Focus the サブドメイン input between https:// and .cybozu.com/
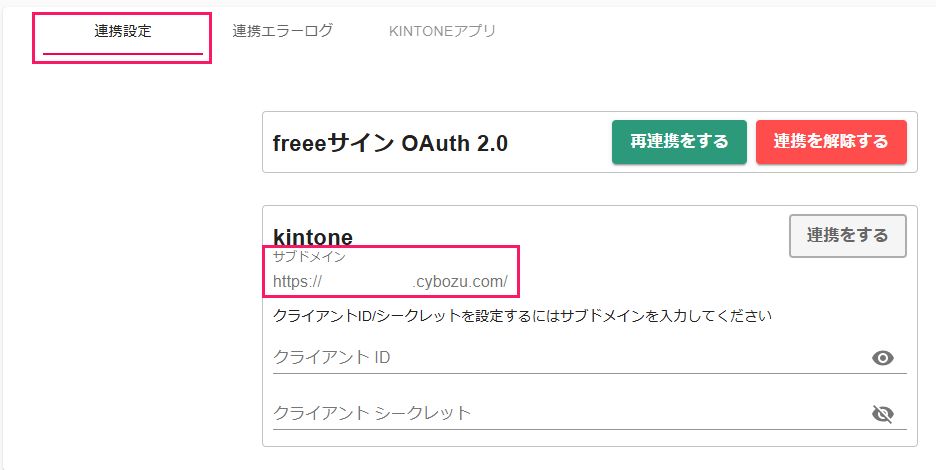Viewport: 936px width, 470px height. tap(367, 281)
